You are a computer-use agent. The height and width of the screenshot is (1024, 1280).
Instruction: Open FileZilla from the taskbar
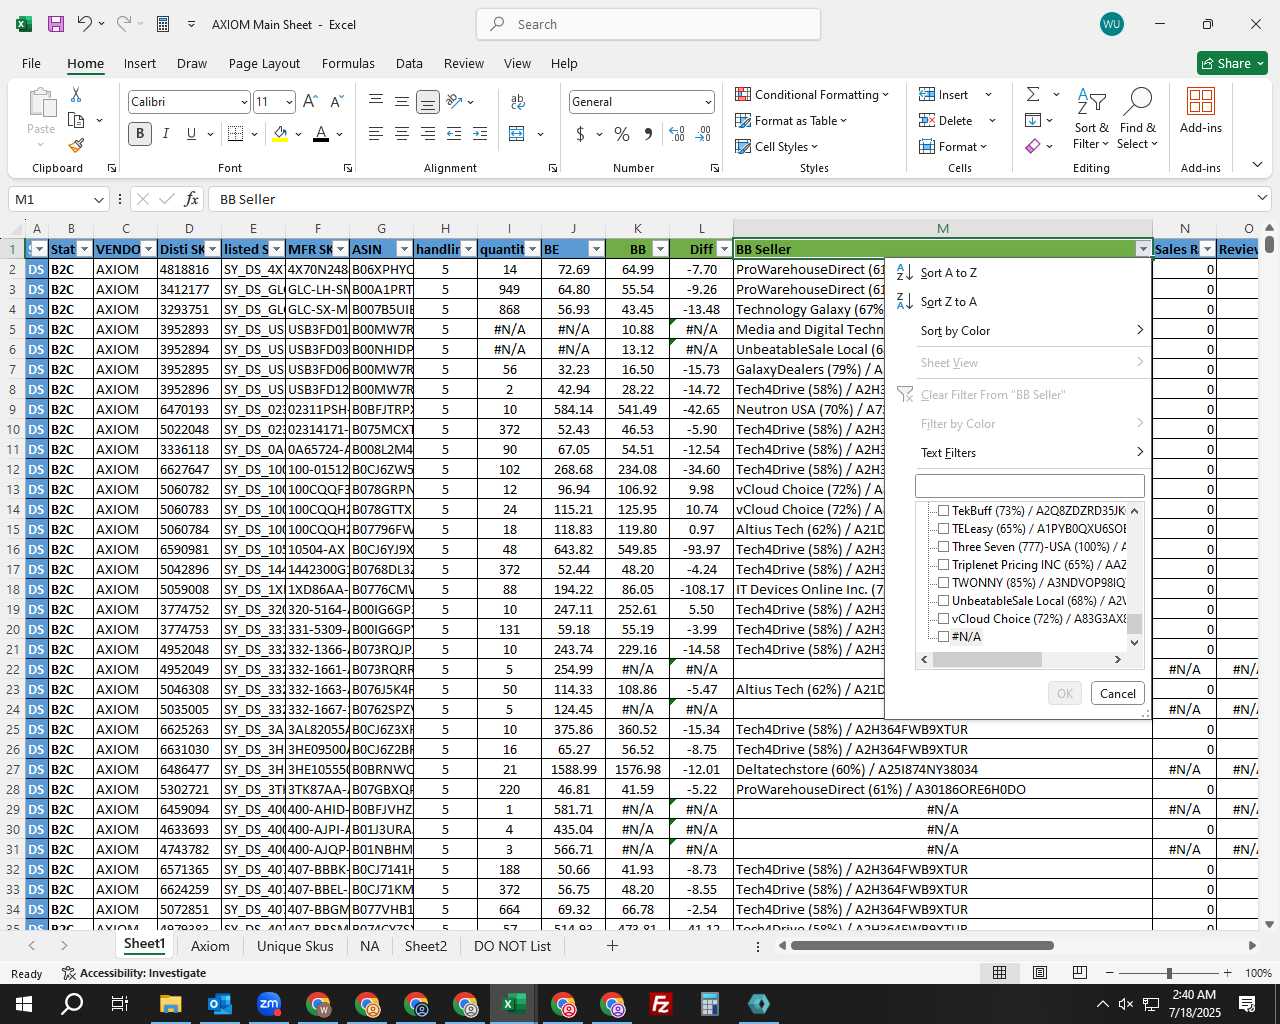661,1004
